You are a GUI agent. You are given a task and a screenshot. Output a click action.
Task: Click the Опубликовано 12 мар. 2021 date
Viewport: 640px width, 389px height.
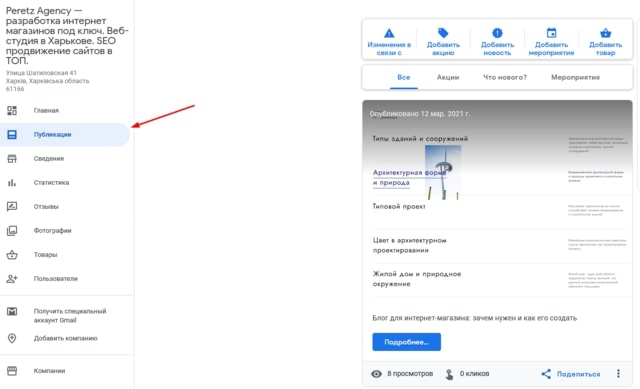coord(420,114)
